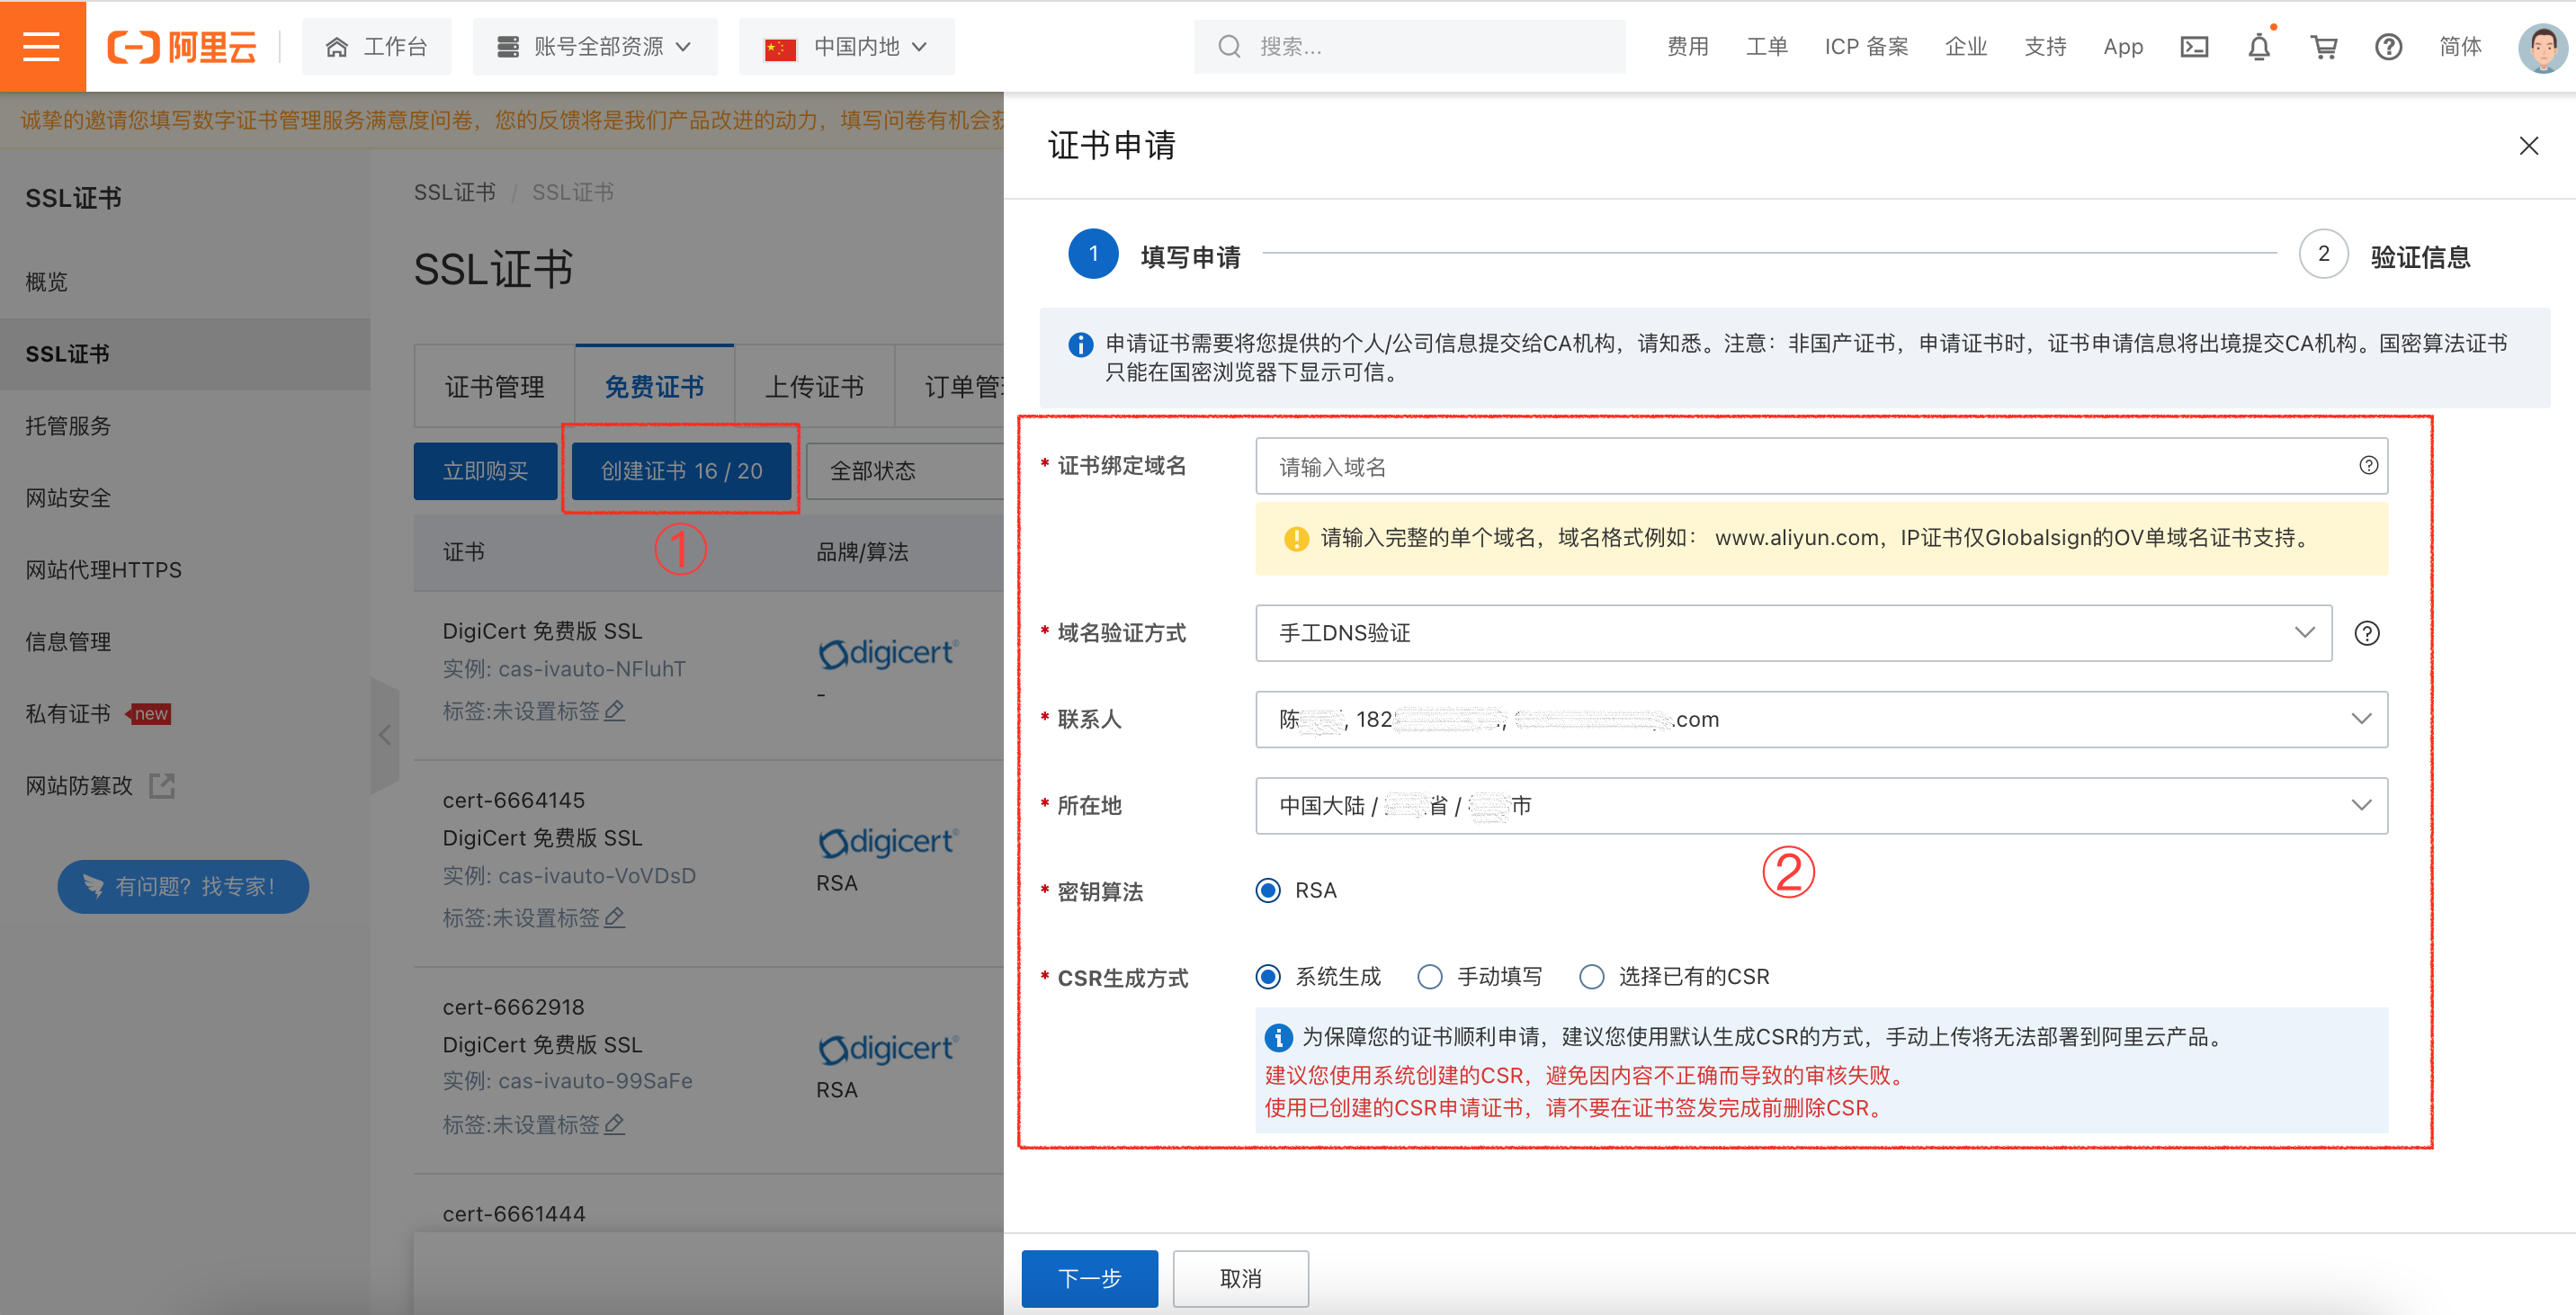
Task: Select the RSA key algorithm radio
Action: point(1268,890)
